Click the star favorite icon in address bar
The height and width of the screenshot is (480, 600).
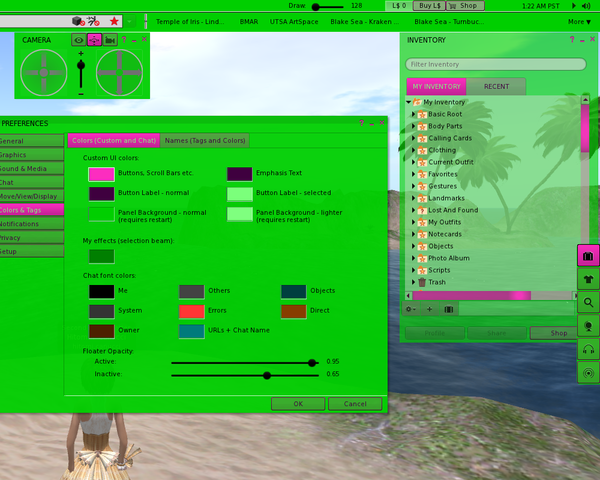(x=114, y=21)
